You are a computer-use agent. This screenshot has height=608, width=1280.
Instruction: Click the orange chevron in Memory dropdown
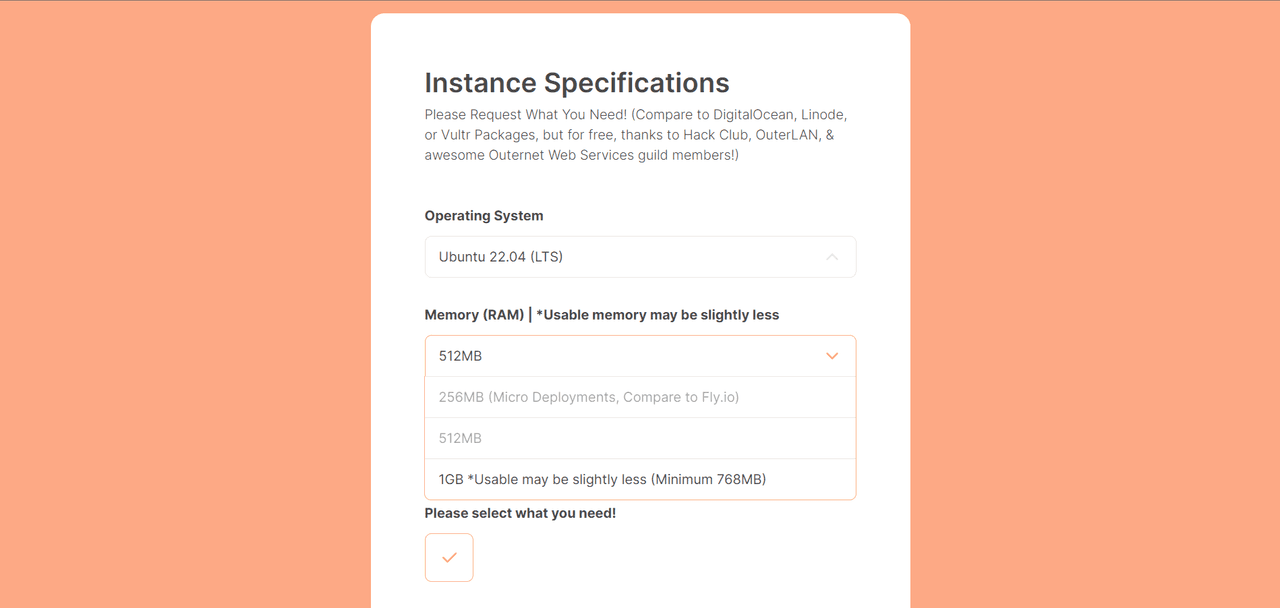pos(832,356)
